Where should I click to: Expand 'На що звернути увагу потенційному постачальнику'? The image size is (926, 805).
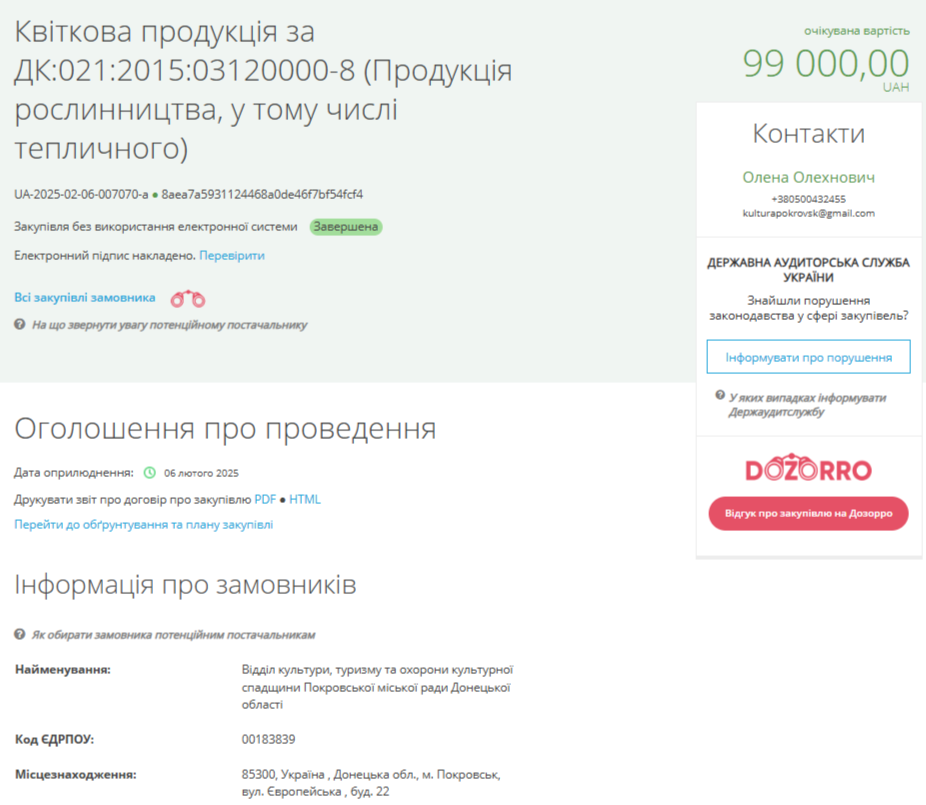(x=169, y=325)
